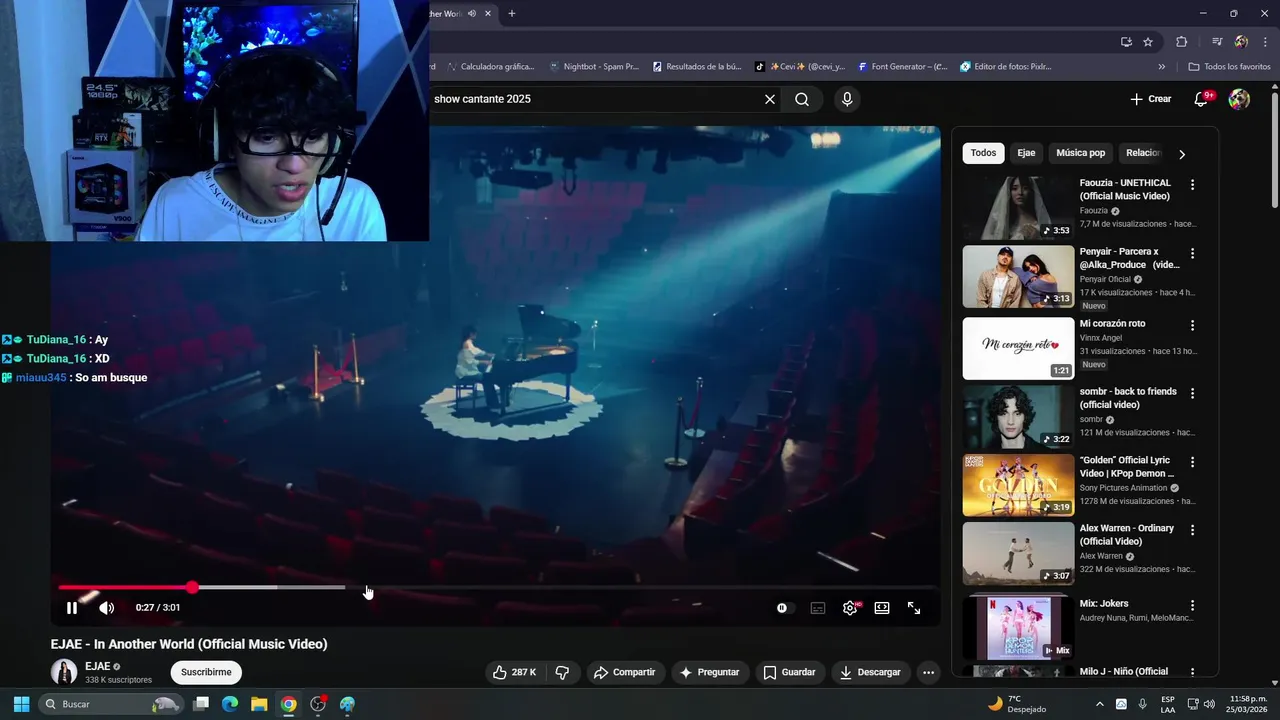
Task: Select the Todos filter chip
Action: [x=983, y=153]
